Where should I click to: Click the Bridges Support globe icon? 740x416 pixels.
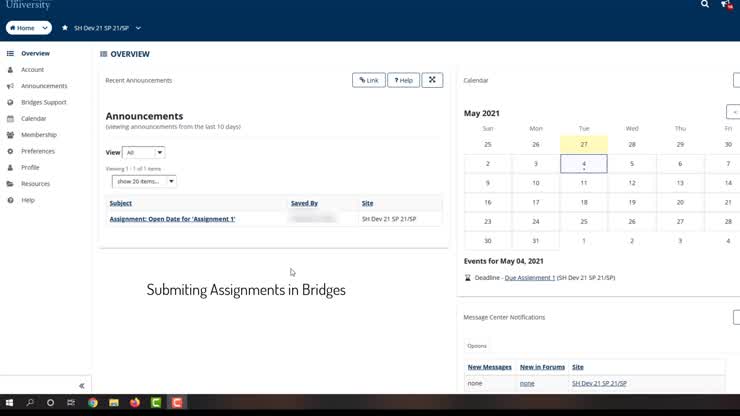tap(10, 102)
